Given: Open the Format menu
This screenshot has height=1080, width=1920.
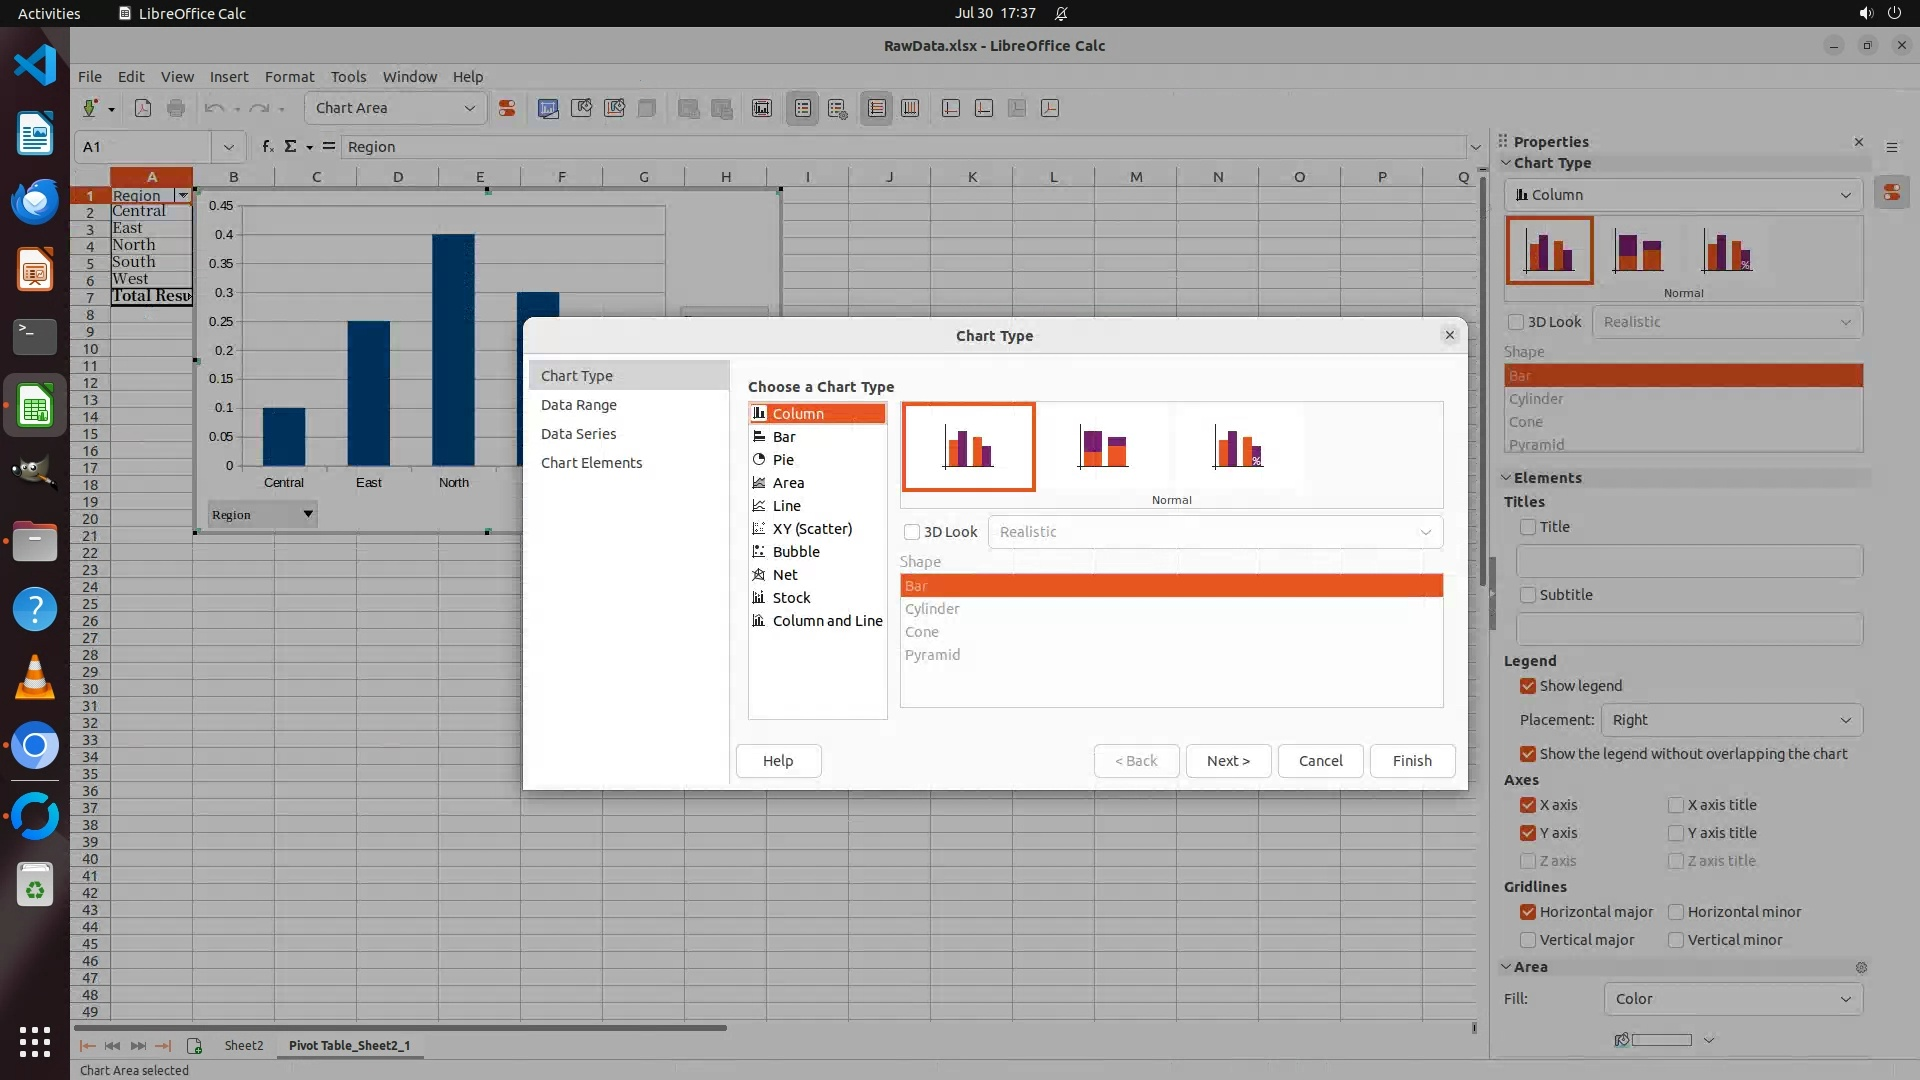Looking at the screenshot, I should (289, 77).
